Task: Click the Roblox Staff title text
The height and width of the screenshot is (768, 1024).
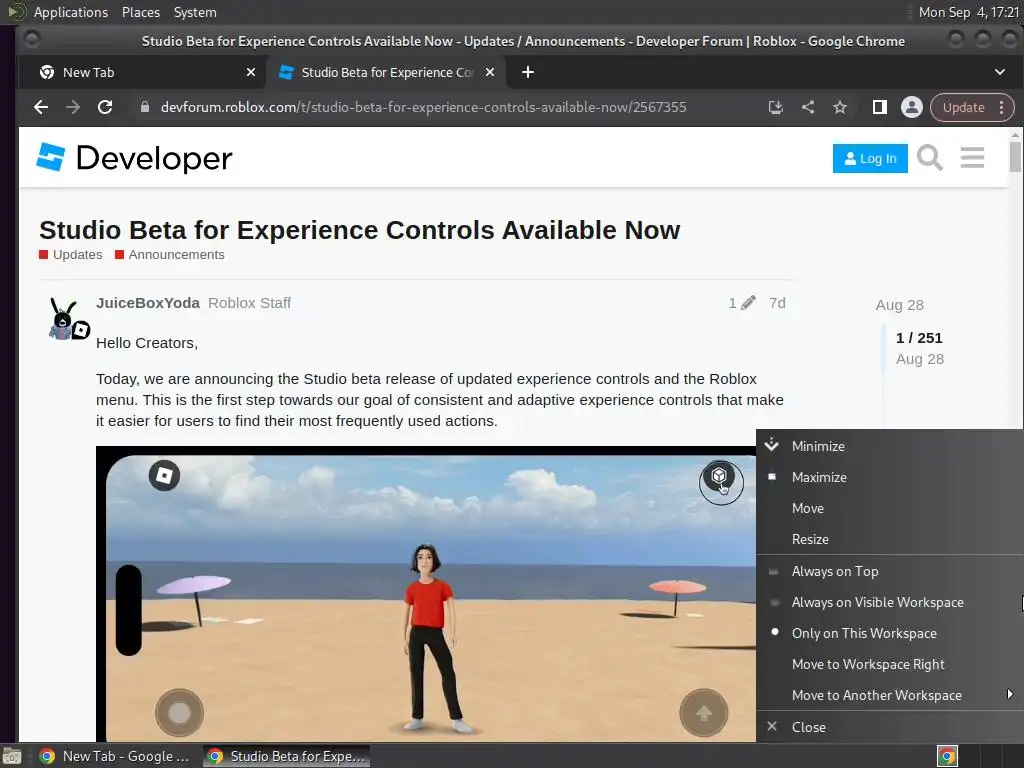Action: (x=249, y=303)
